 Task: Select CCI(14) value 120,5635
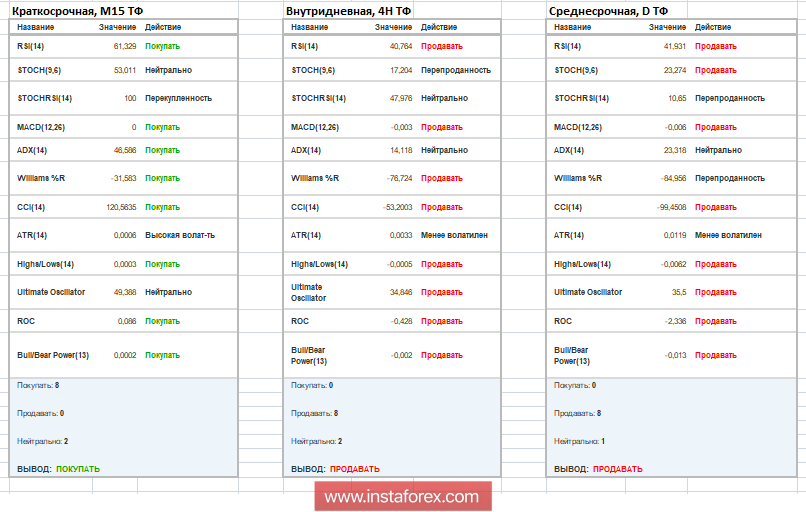pos(121,208)
